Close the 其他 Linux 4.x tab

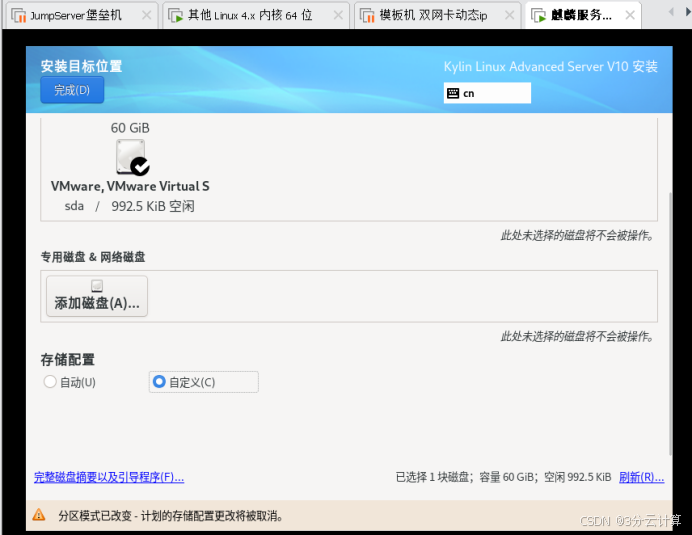pyautogui.click(x=338, y=15)
